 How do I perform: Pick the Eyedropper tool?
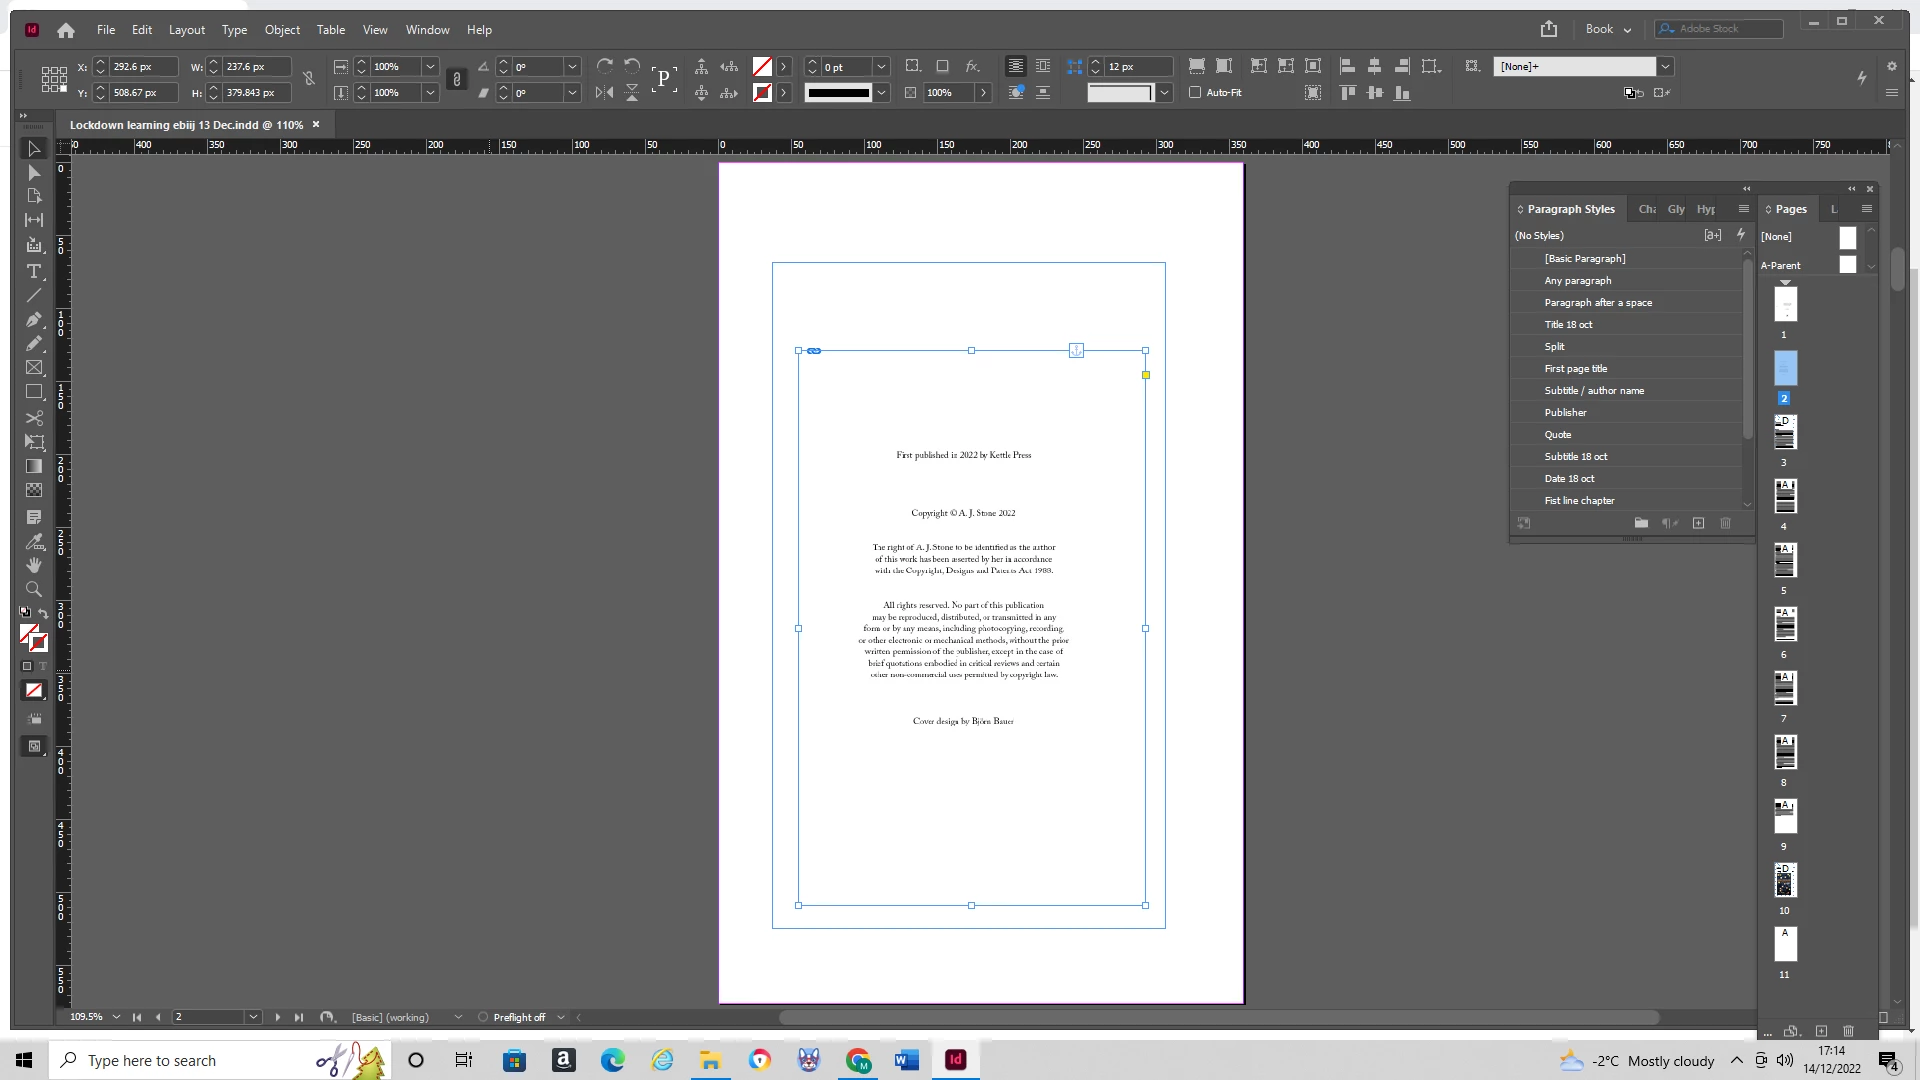[x=34, y=541]
